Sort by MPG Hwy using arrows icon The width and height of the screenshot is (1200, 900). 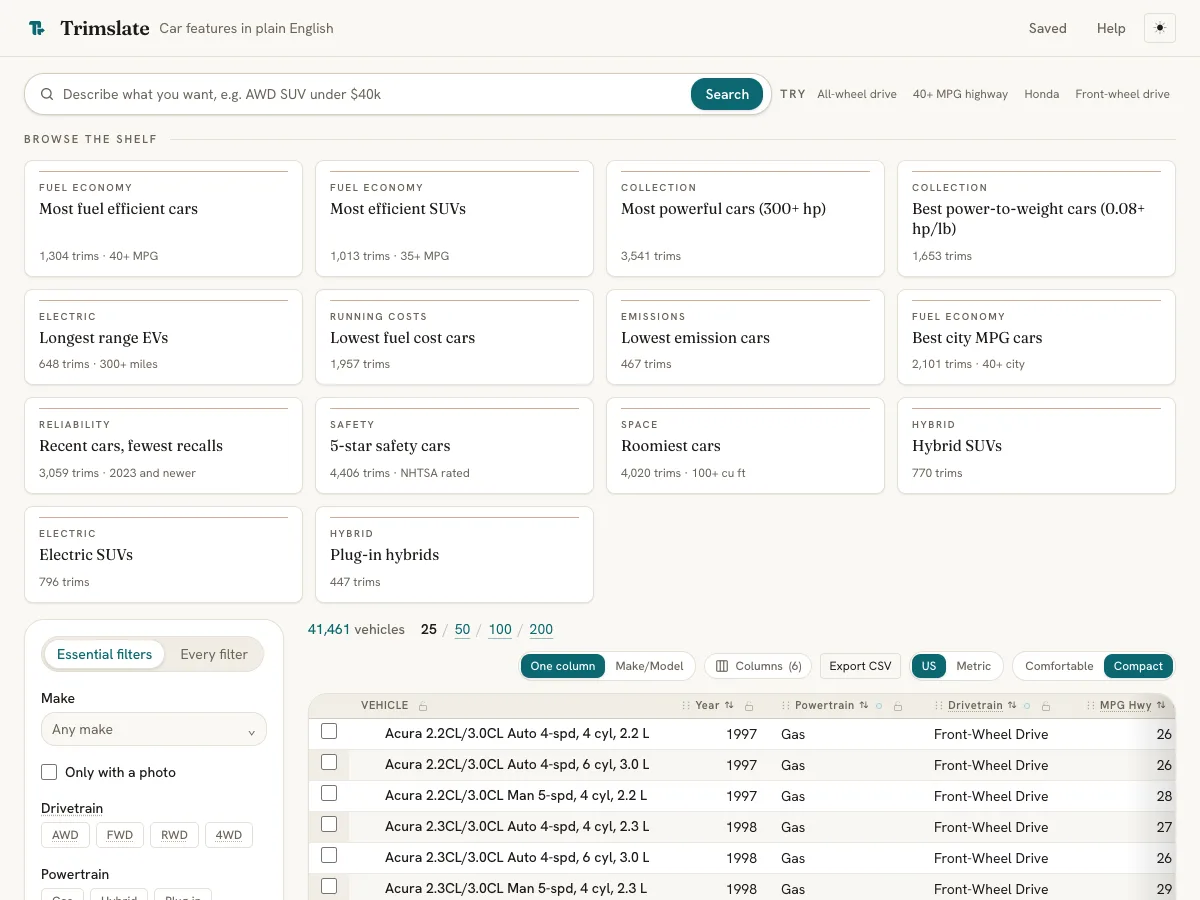[1161, 705]
